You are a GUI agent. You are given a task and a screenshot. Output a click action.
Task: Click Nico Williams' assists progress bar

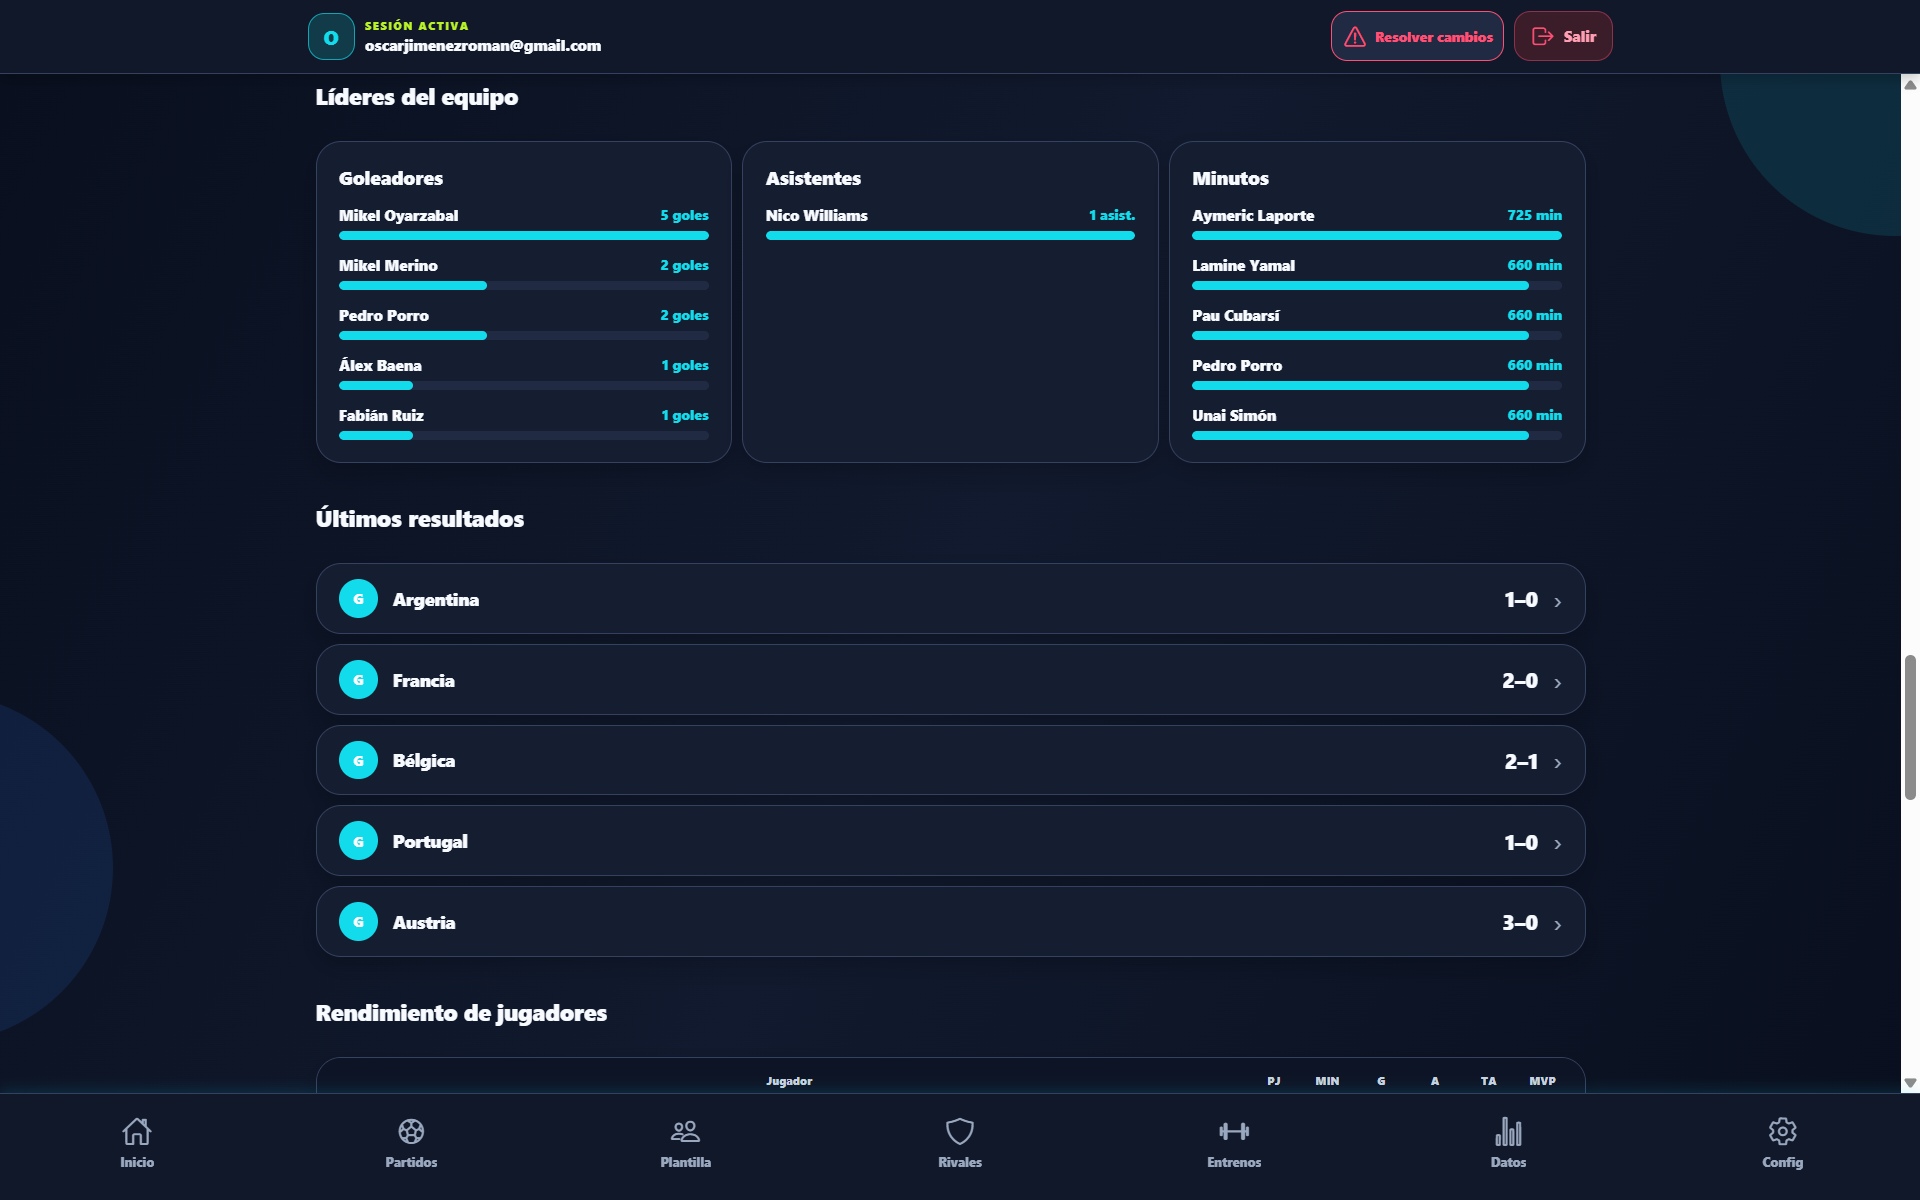tap(950, 236)
